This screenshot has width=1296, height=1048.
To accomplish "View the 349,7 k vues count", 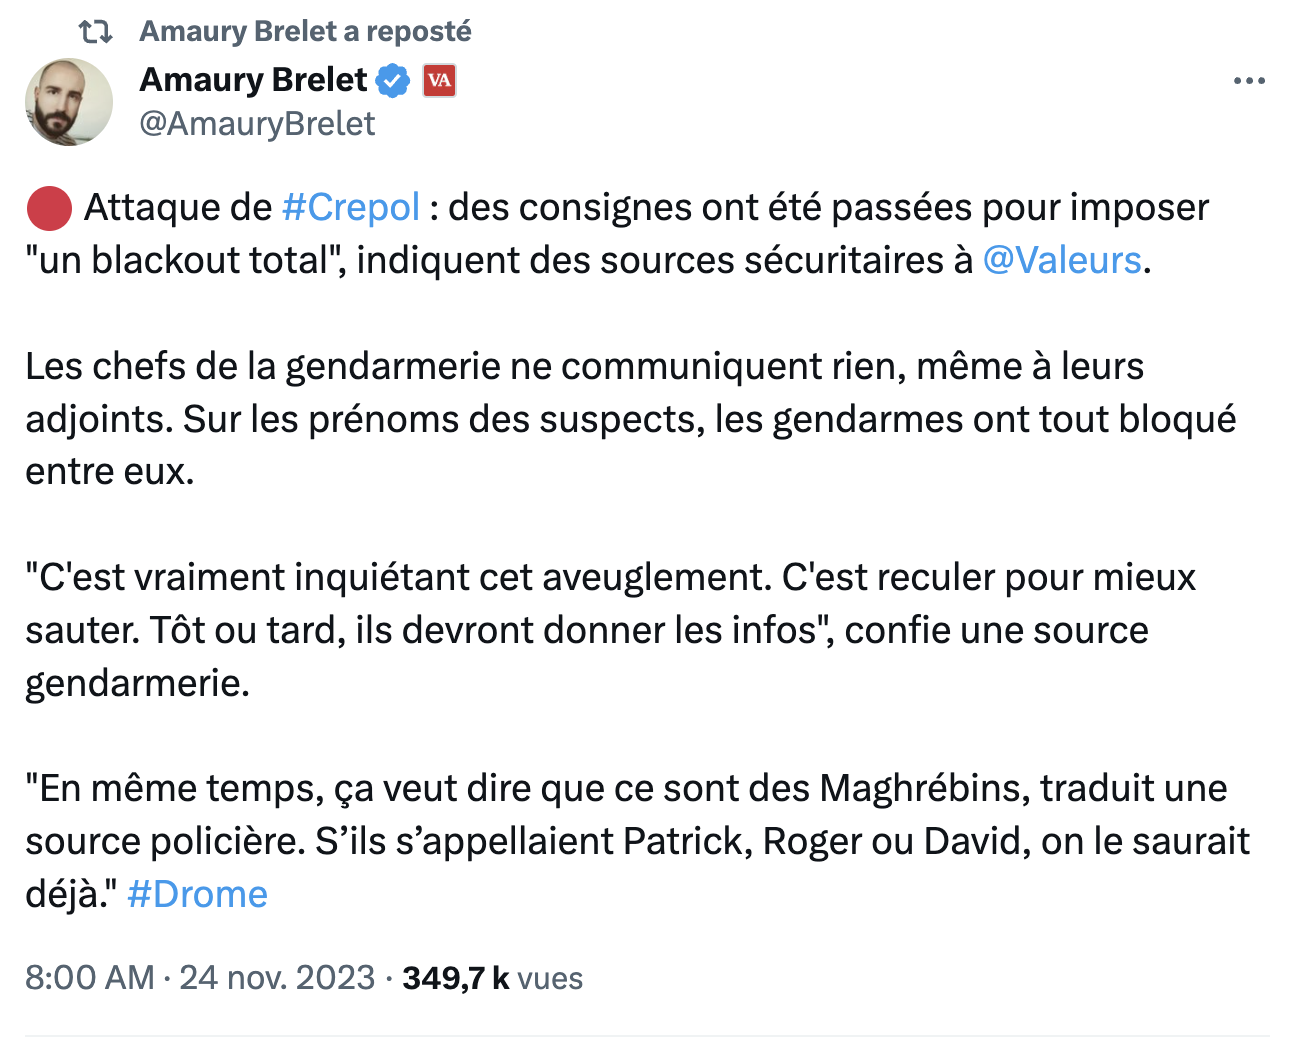I will pos(493,978).
